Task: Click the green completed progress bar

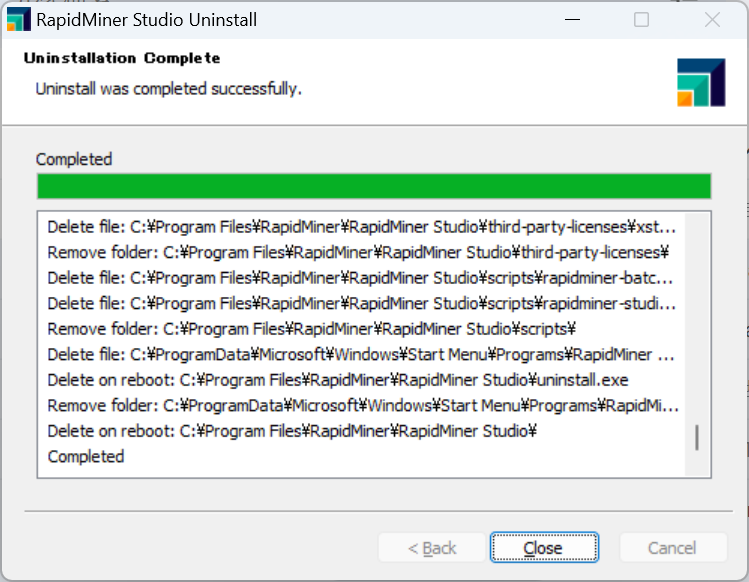Action: 374,186
